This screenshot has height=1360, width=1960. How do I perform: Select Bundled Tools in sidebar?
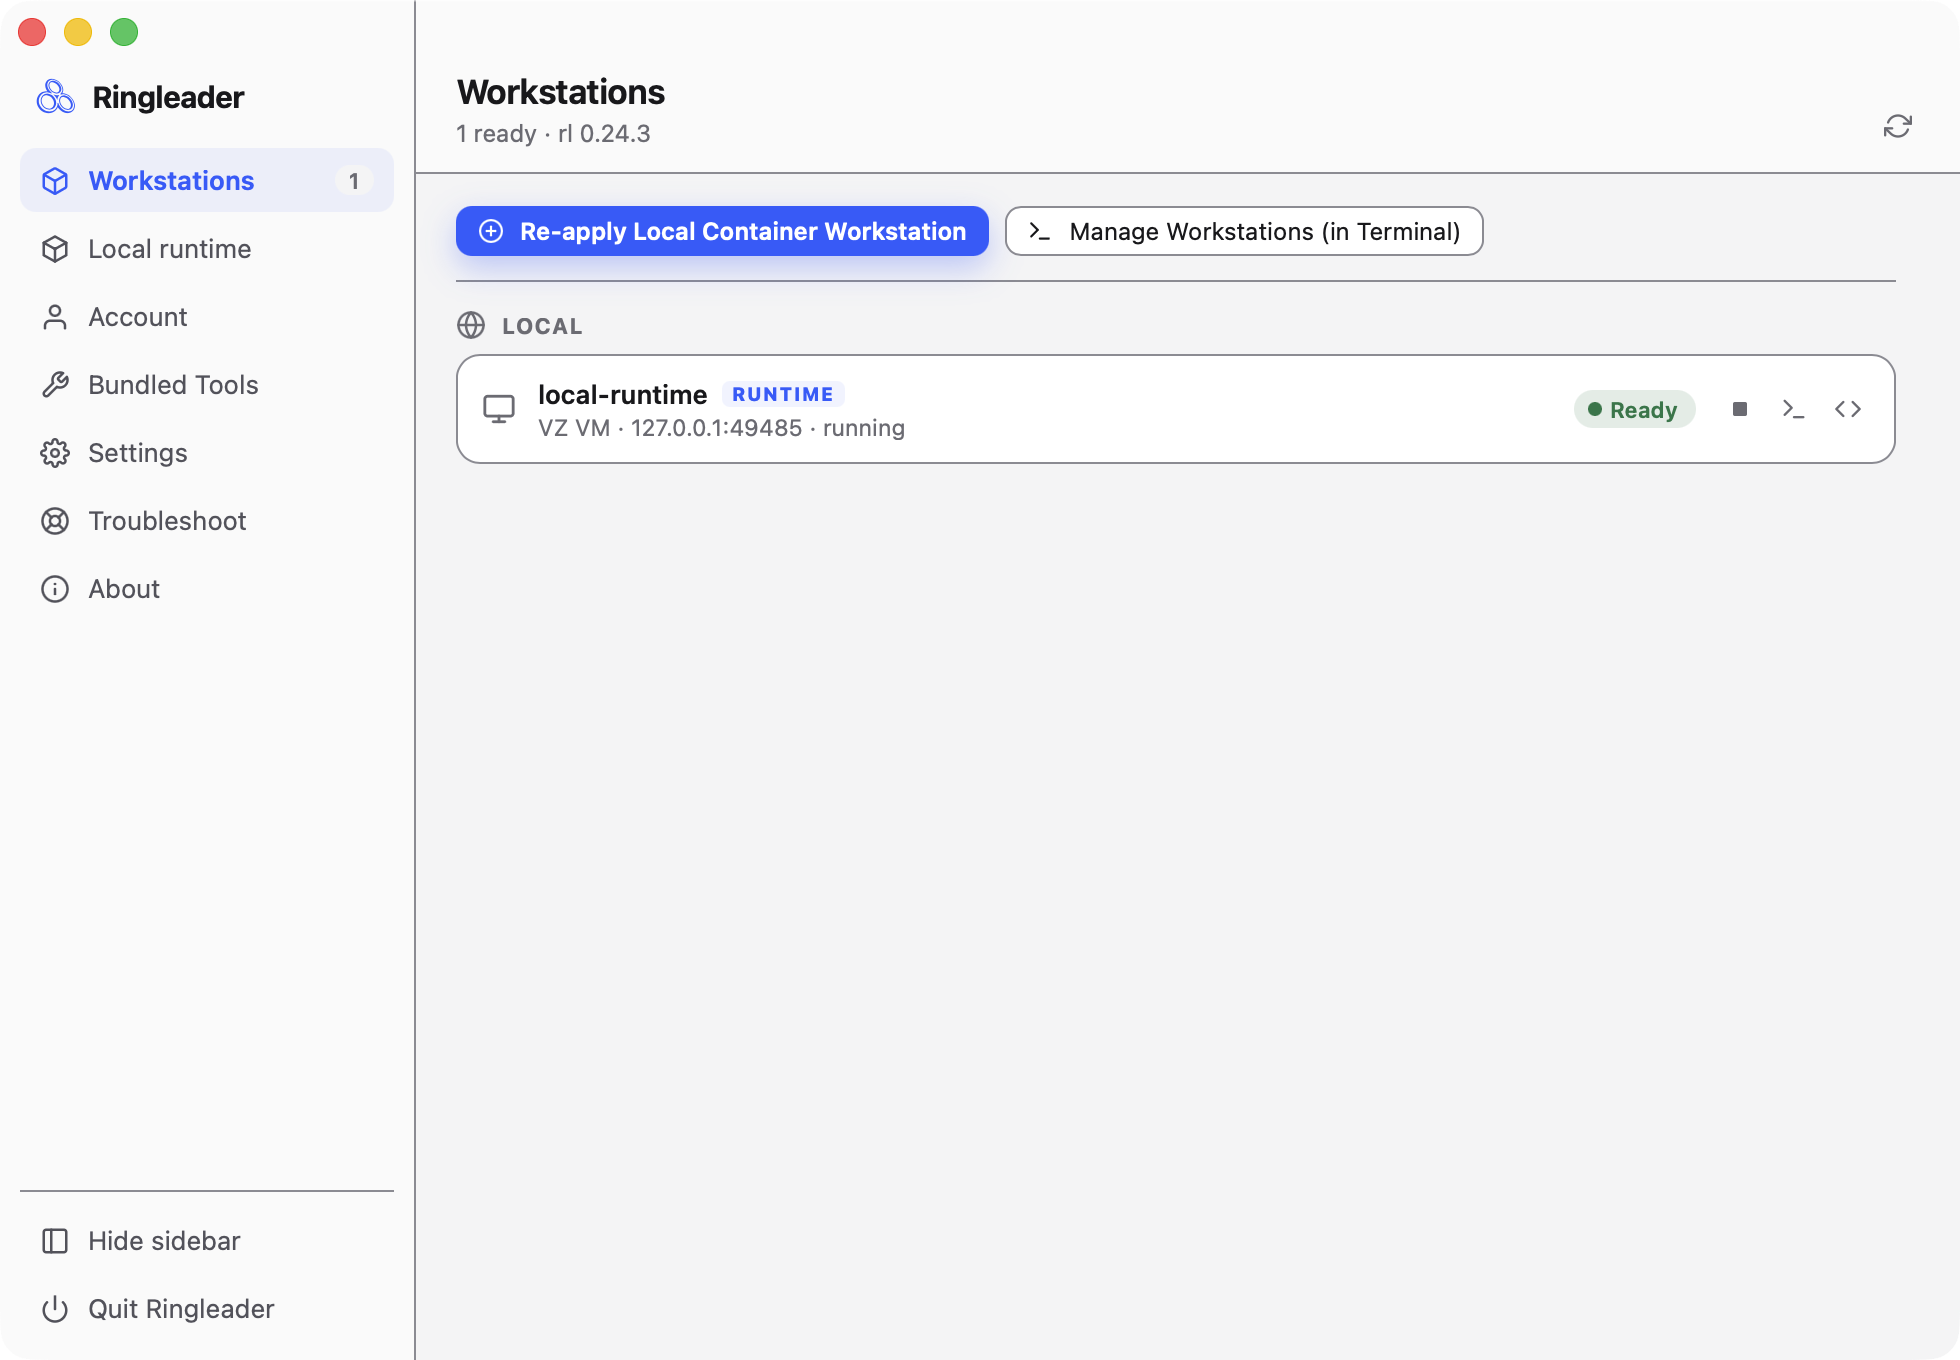pos(207,384)
